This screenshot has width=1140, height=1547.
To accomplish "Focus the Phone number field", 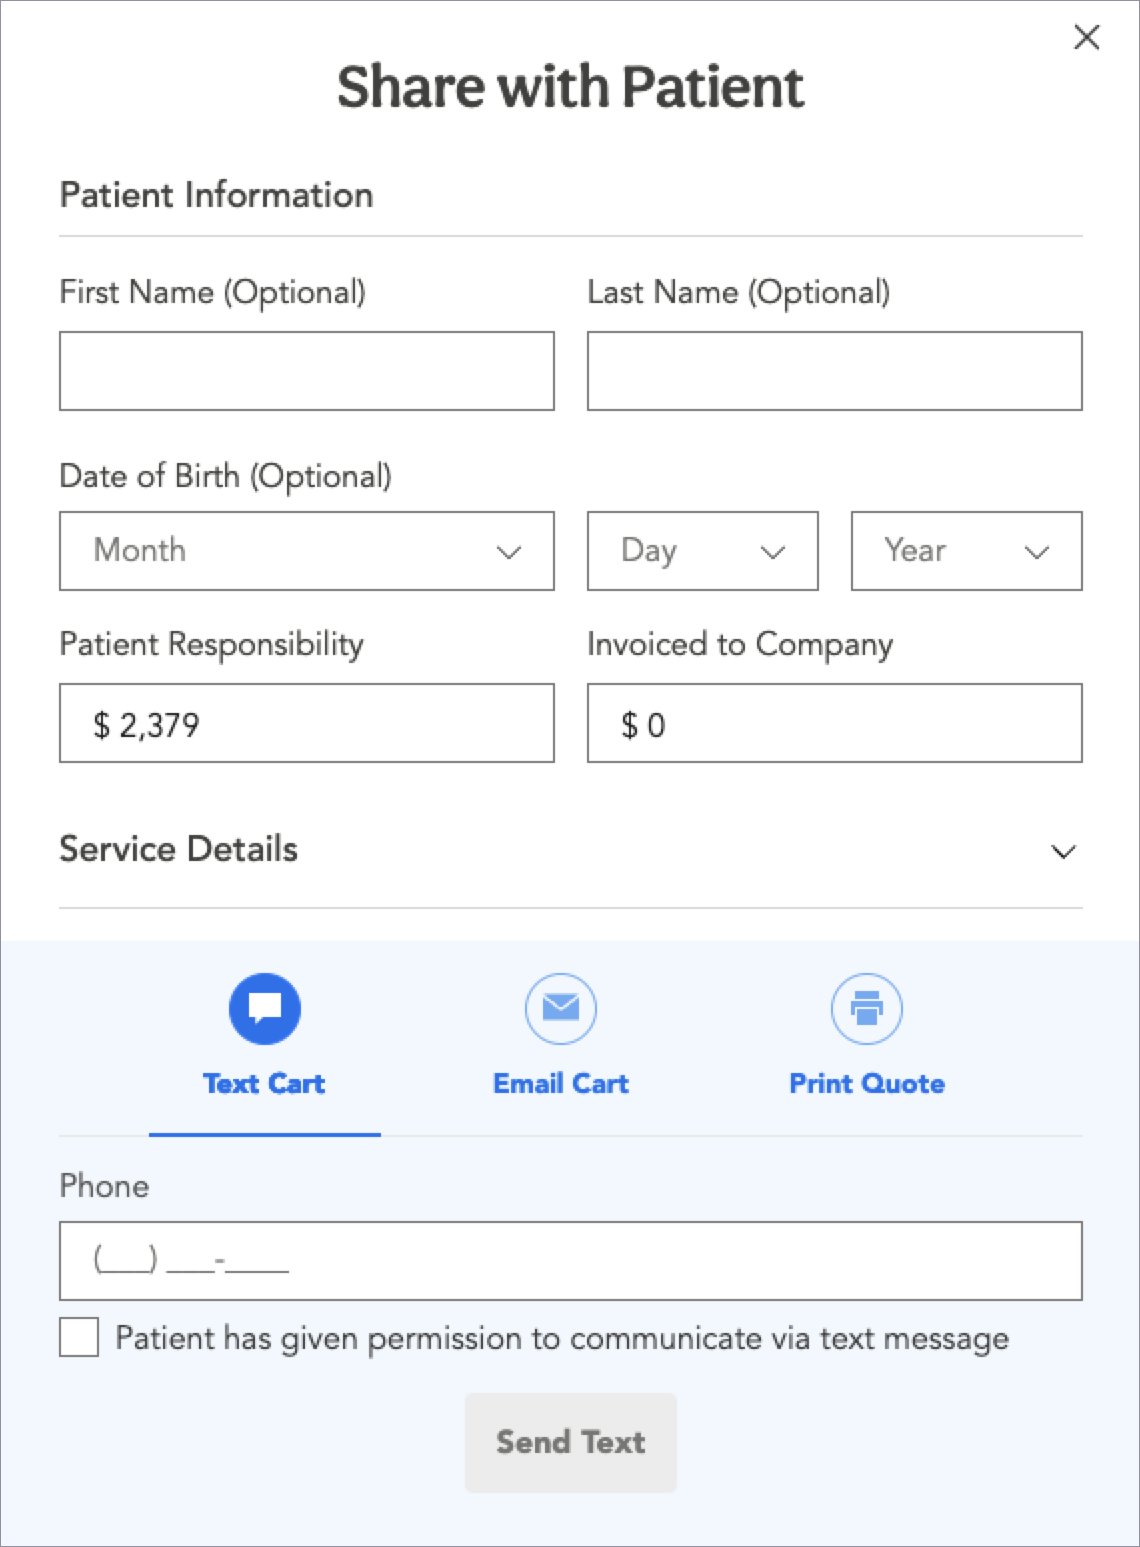I will pyautogui.click(x=570, y=1260).
